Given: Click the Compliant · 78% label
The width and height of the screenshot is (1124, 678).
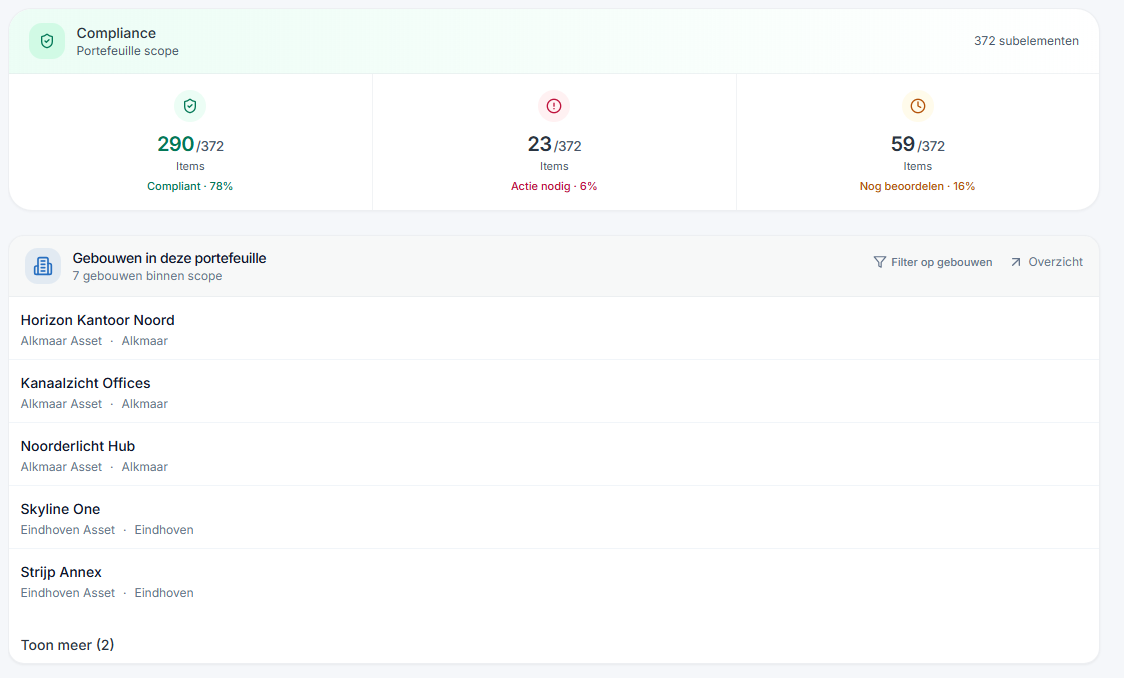Looking at the screenshot, I should point(190,186).
